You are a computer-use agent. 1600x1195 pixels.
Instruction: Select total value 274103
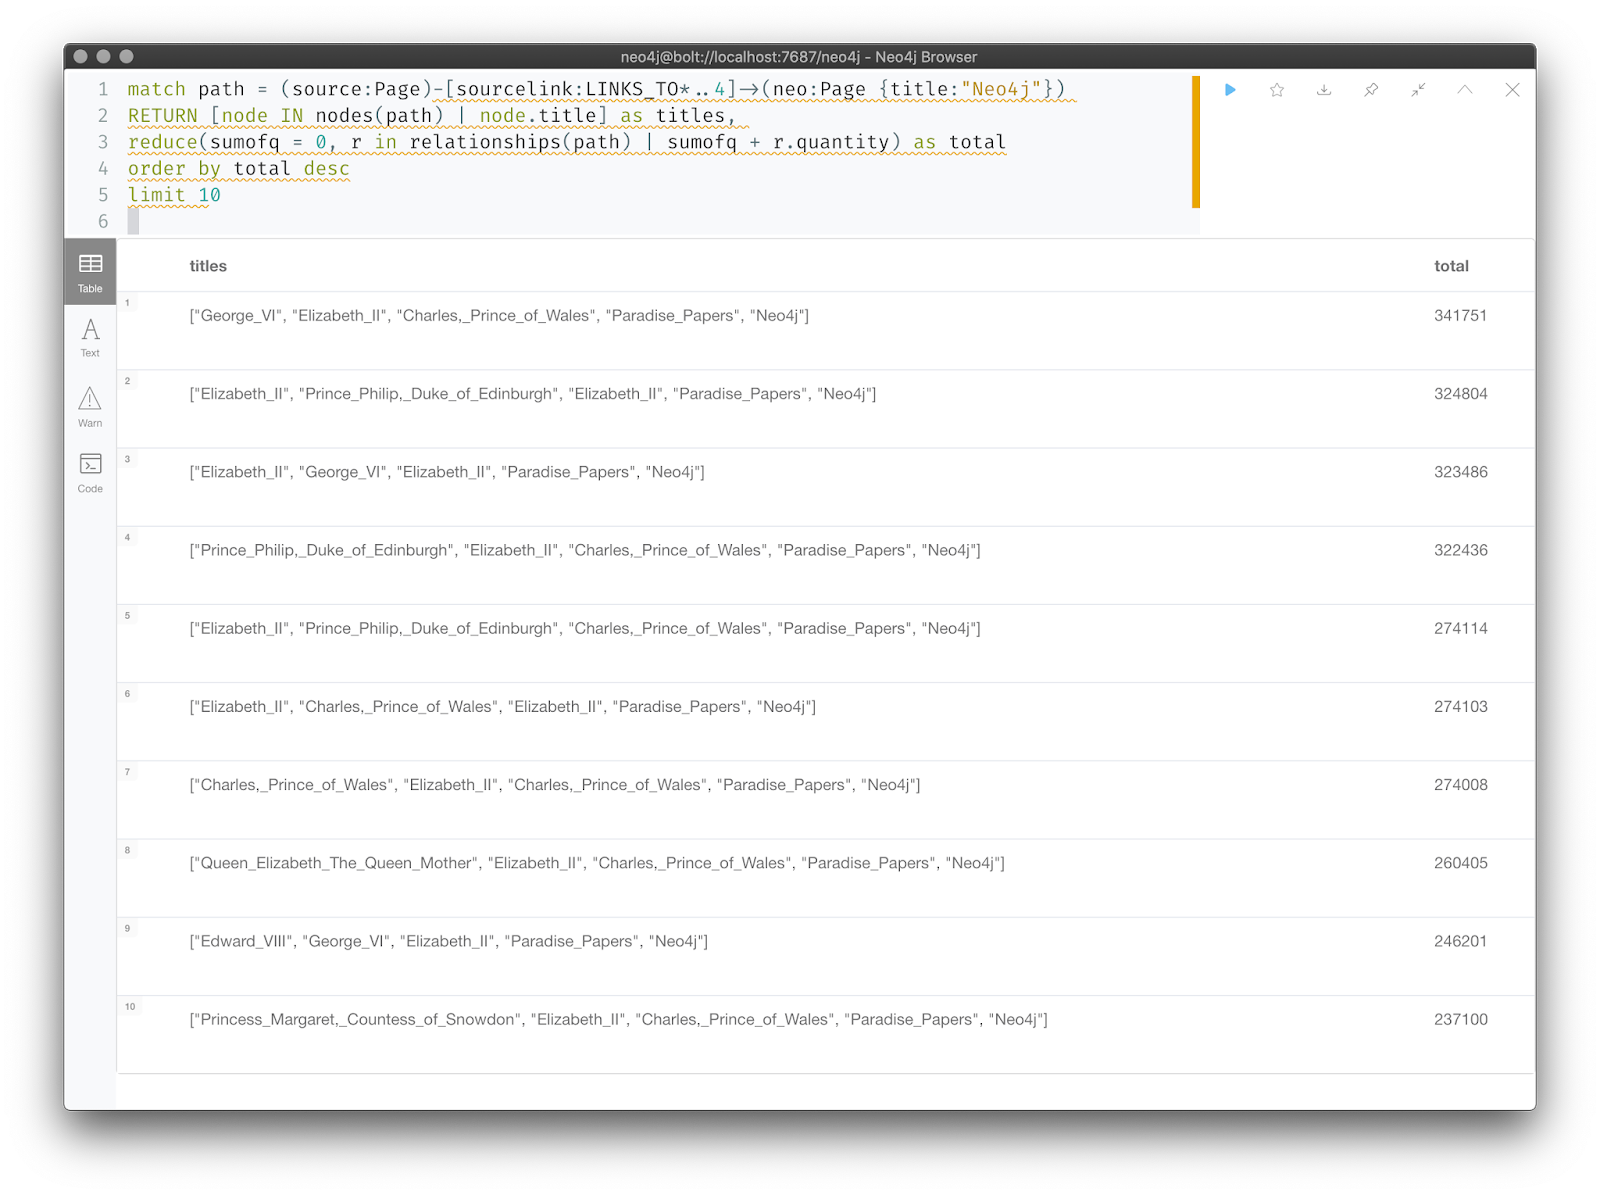1460,707
